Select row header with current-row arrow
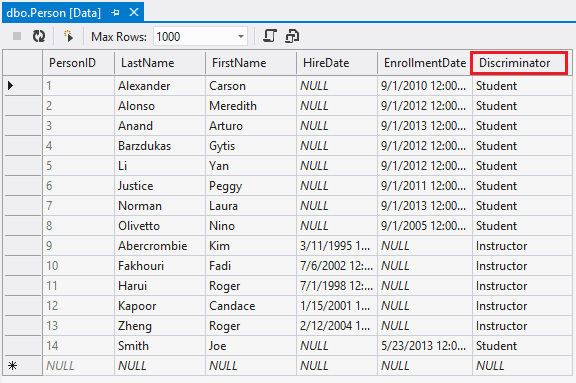This screenshot has height=383, width=576. 22,86
